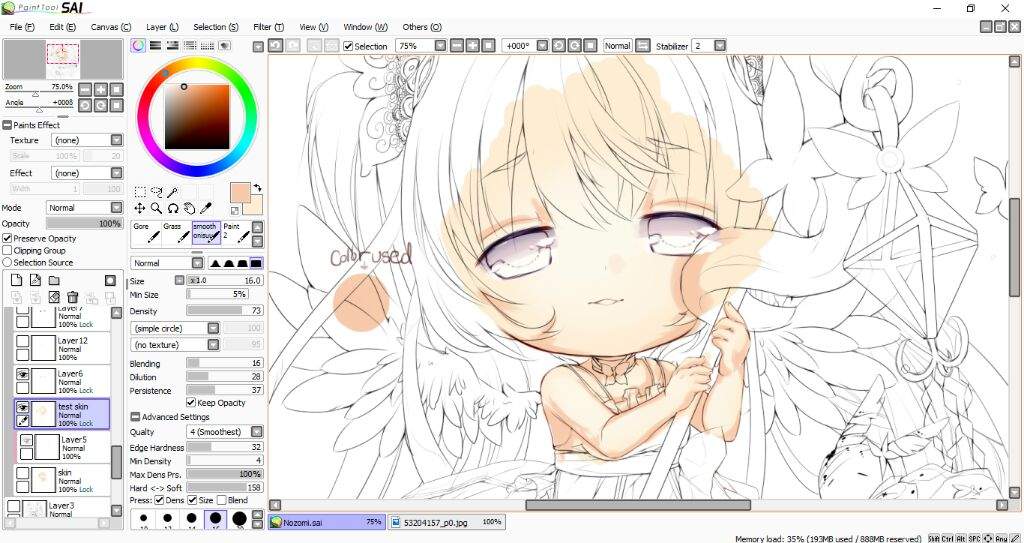The height and width of the screenshot is (543, 1024).
Task: Adjust the Edge Hardness slider
Action: coord(225,448)
